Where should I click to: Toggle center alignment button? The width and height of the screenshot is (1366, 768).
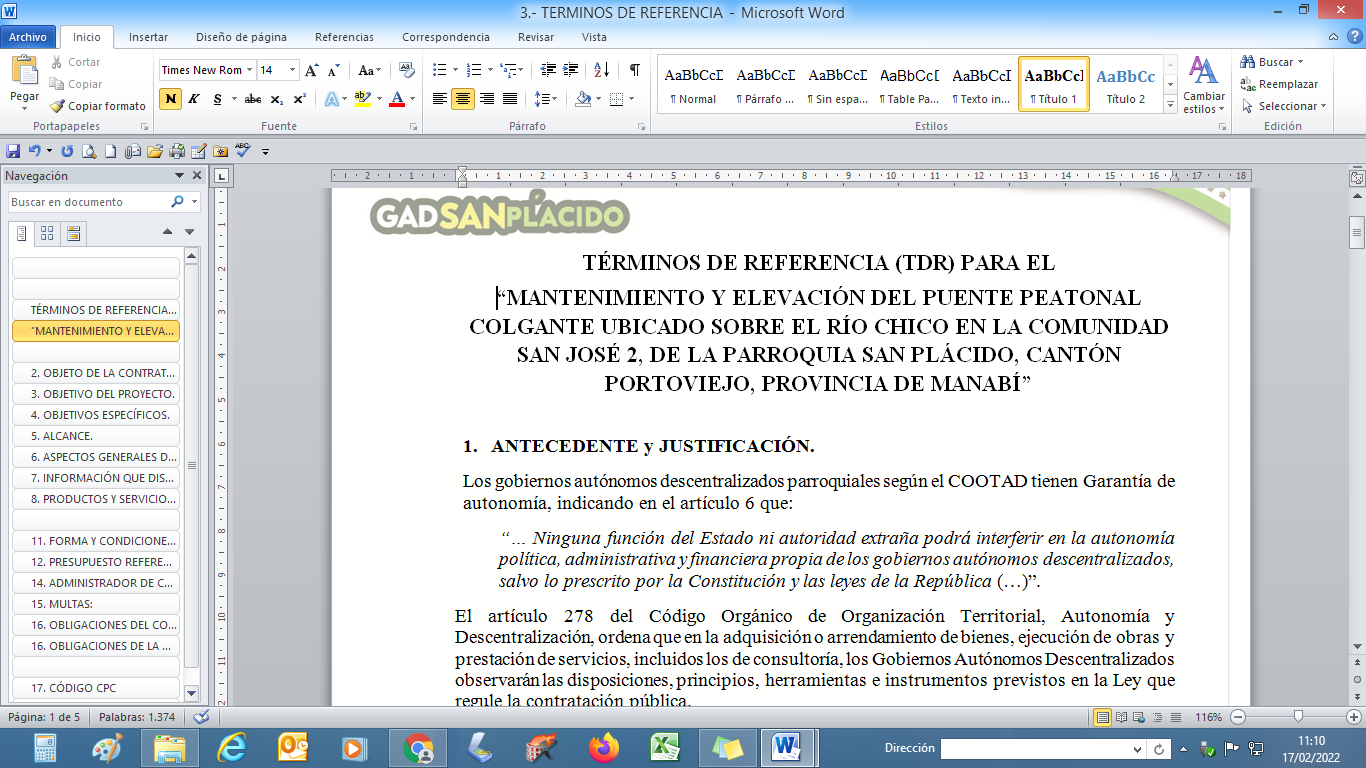(463, 99)
